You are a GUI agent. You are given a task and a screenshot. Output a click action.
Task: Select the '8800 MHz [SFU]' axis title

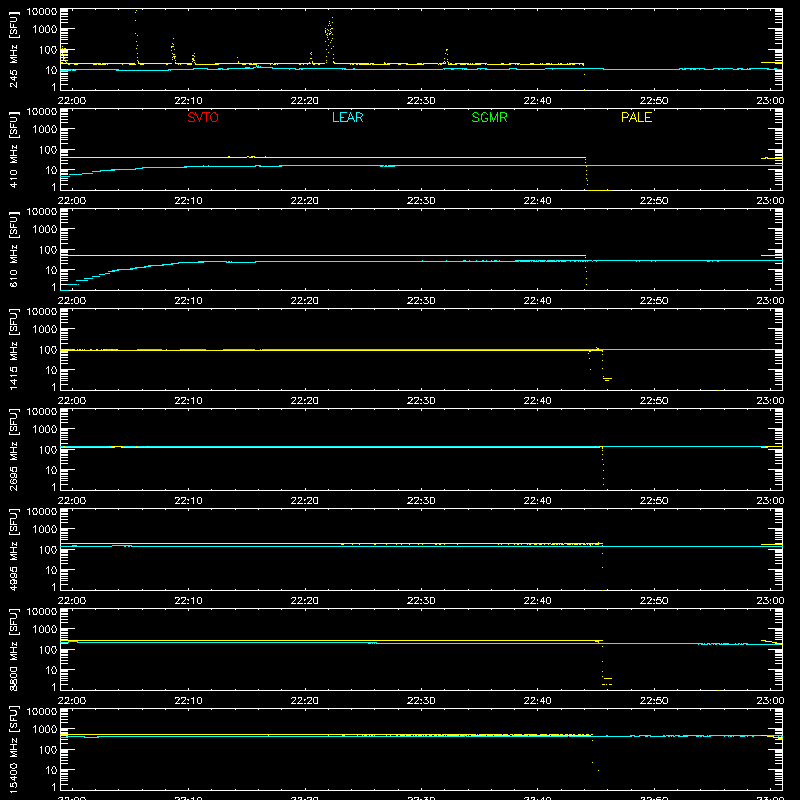tap(14, 649)
